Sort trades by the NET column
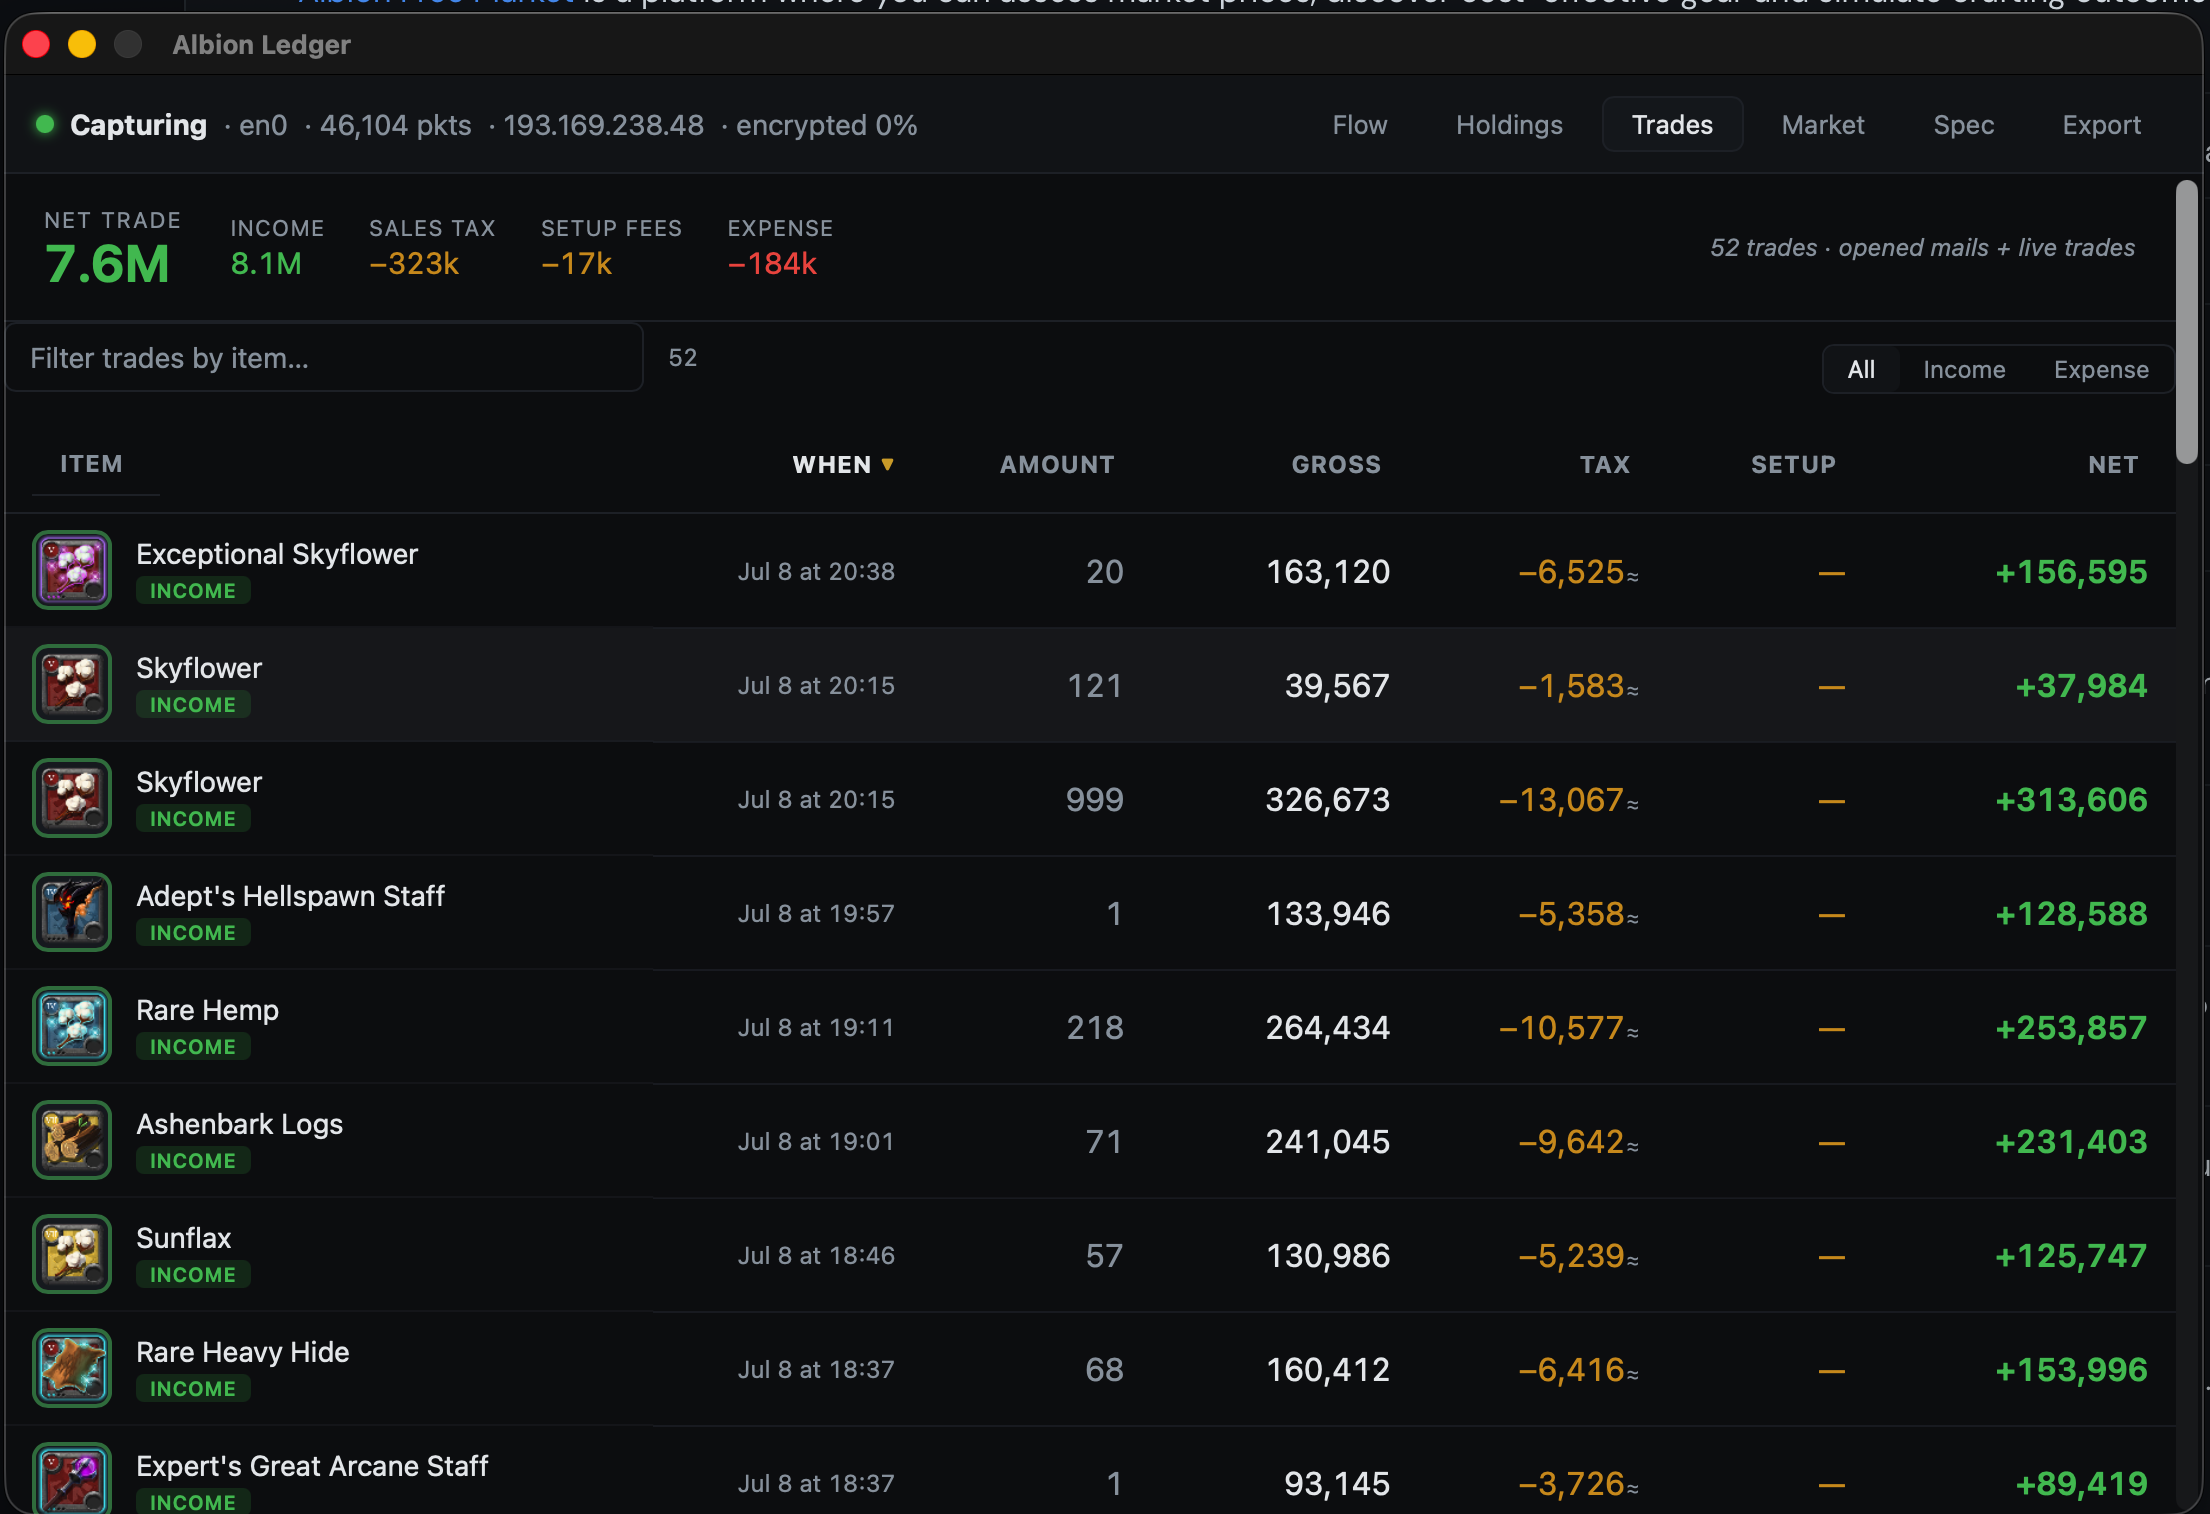Screen dimensions: 2210x1514 (x=2113, y=465)
